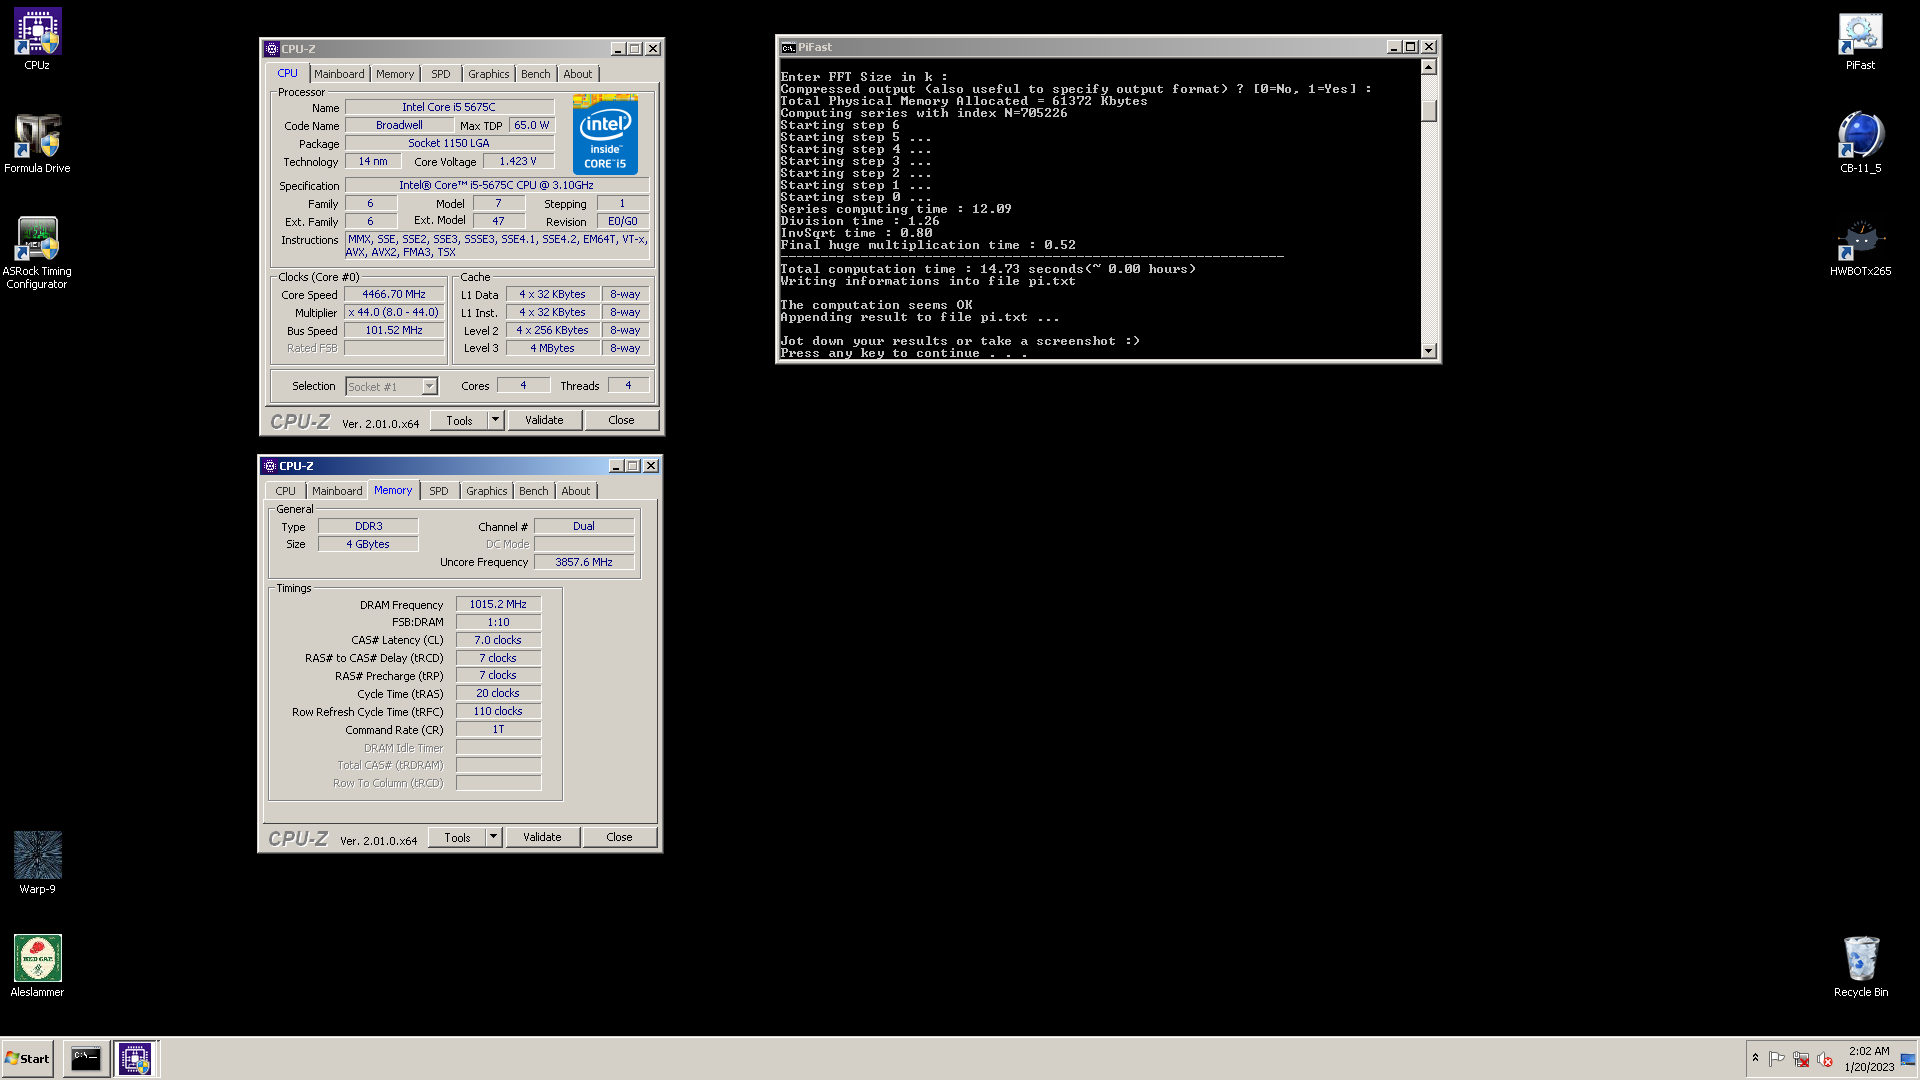
Task: Click the Uncore Frequency 3857.6 MHz value
Action: (x=584, y=562)
